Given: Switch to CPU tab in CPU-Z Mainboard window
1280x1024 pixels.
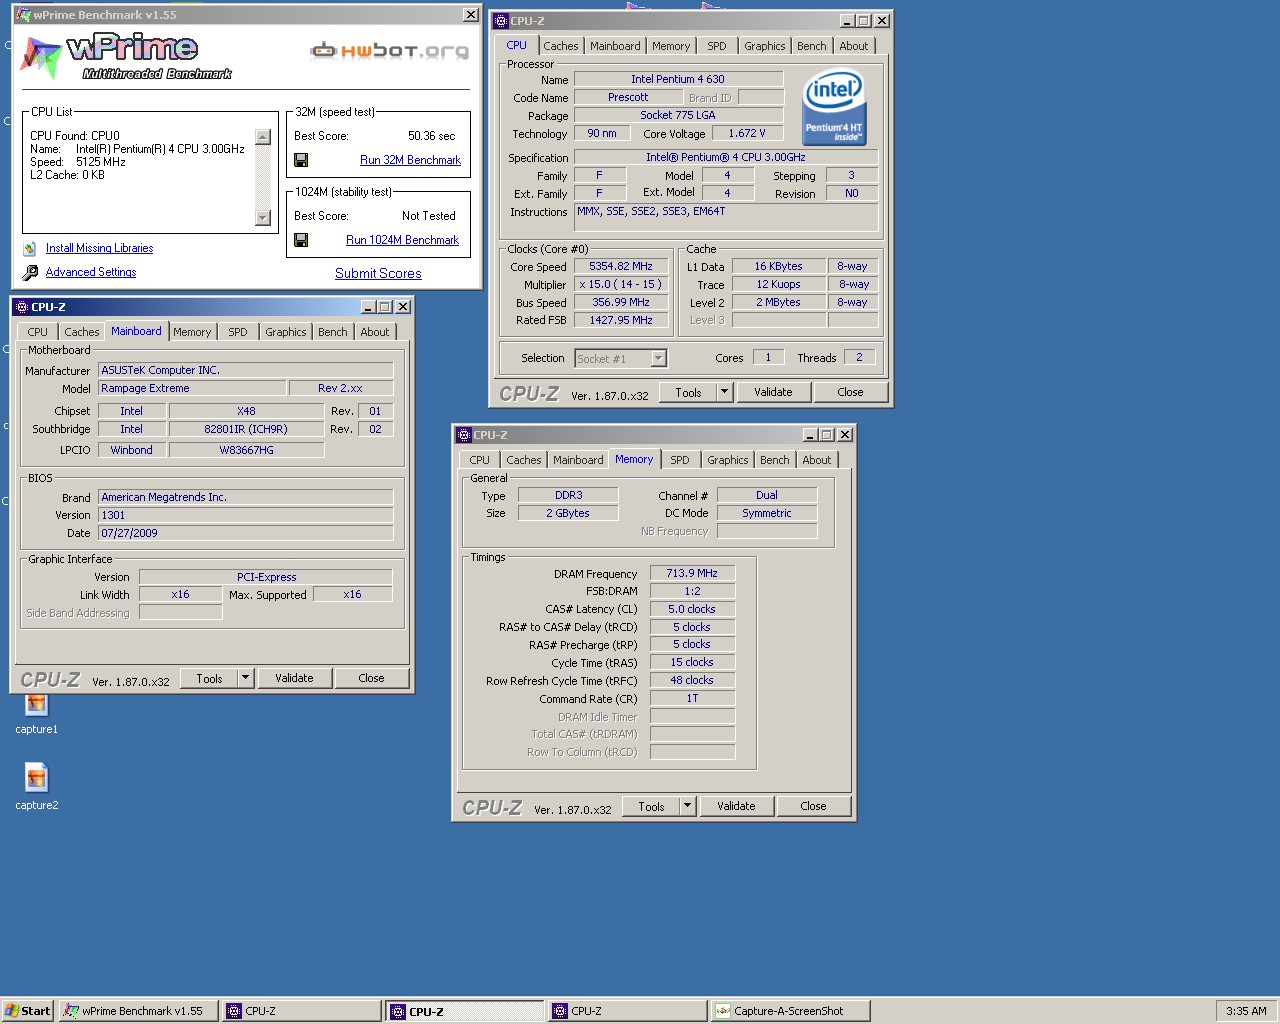Looking at the screenshot, I should point(38,332).
